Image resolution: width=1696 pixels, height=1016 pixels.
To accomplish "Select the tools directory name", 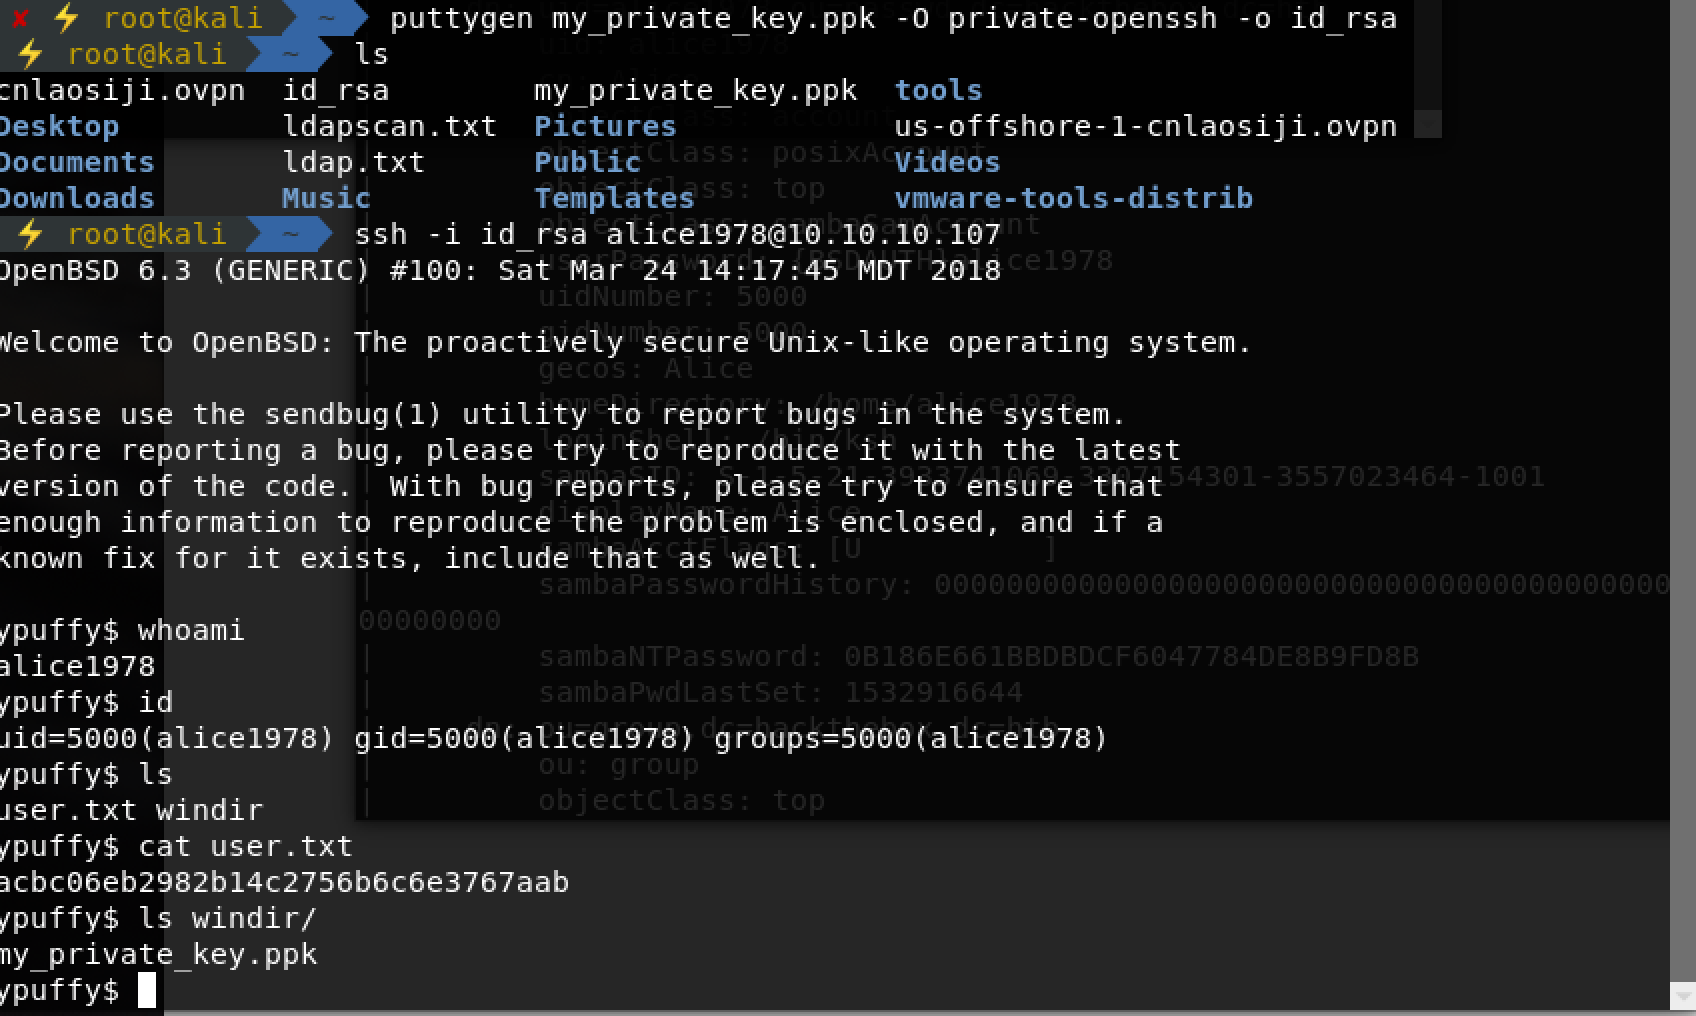I will pyautogui.click(x=938, y=90).
